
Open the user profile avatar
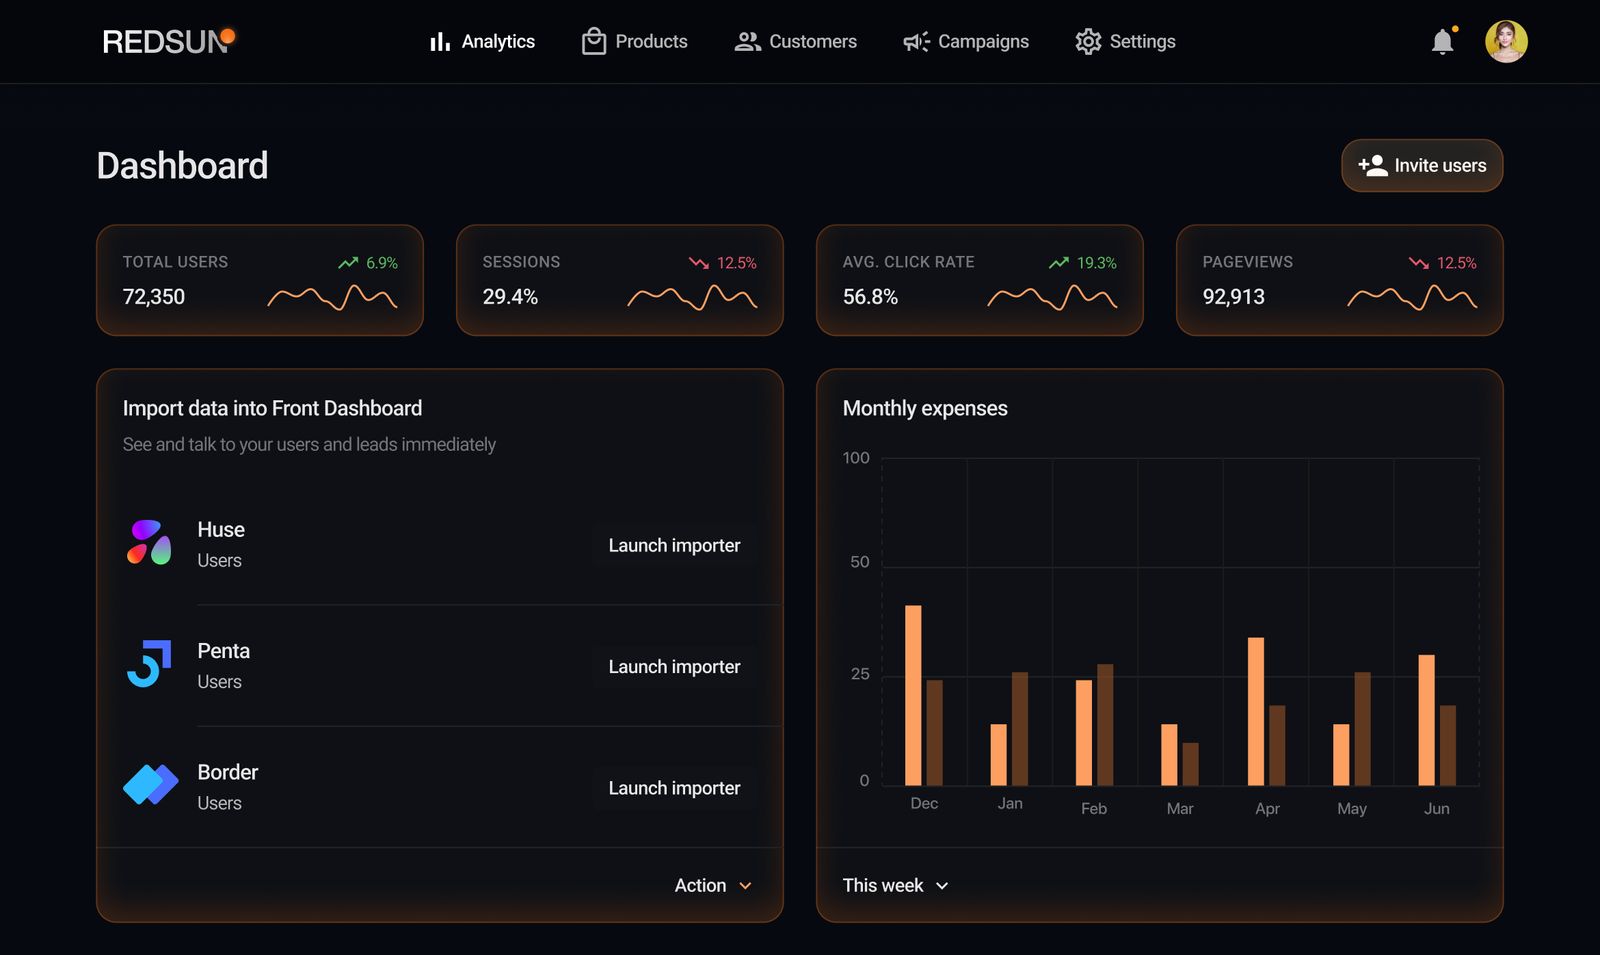pos(1505,42)
